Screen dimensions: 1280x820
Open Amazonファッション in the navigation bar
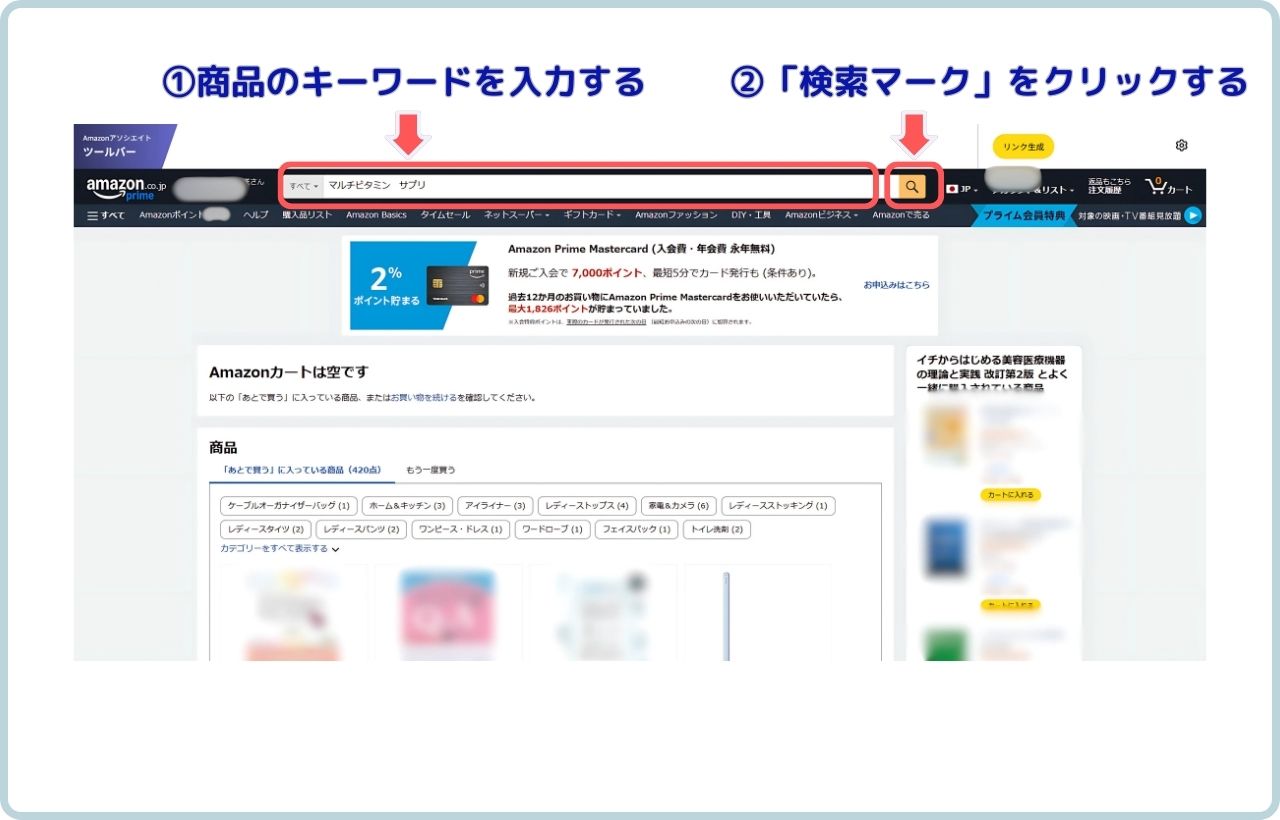point(676,215)
